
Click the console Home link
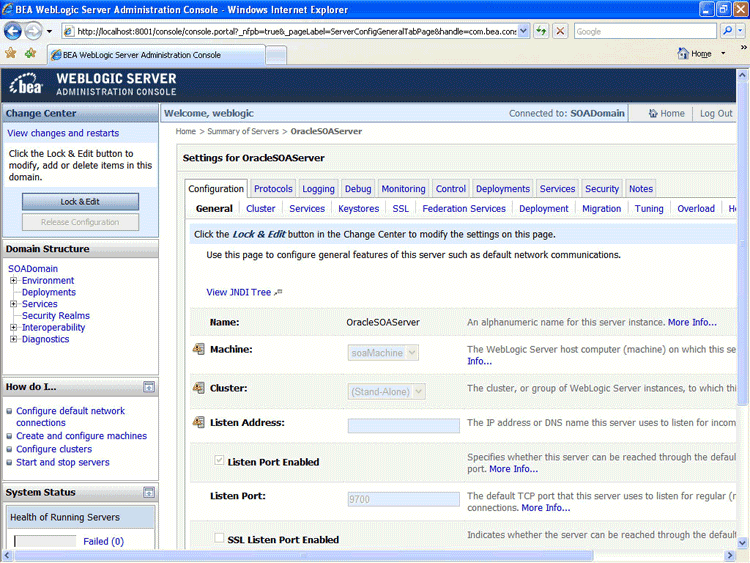(667, 113)
